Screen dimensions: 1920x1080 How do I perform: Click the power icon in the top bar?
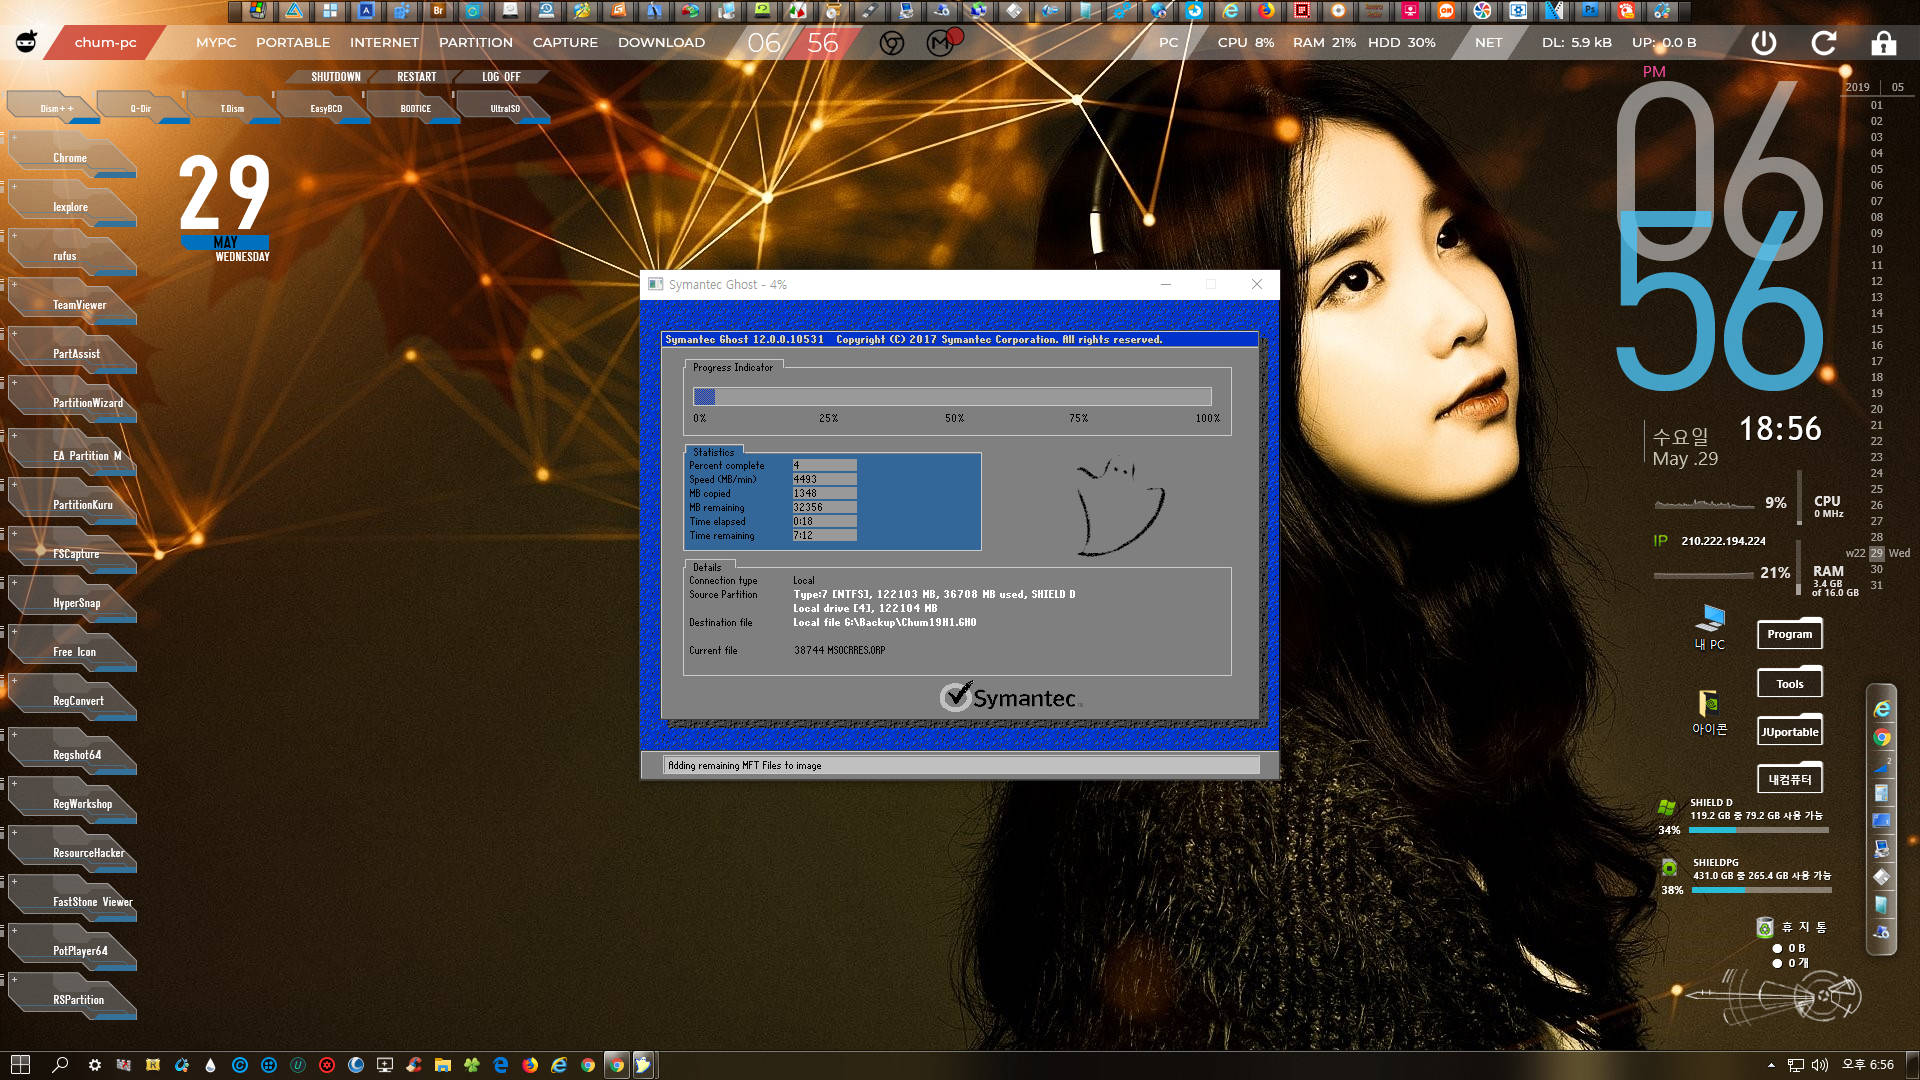1764,43
